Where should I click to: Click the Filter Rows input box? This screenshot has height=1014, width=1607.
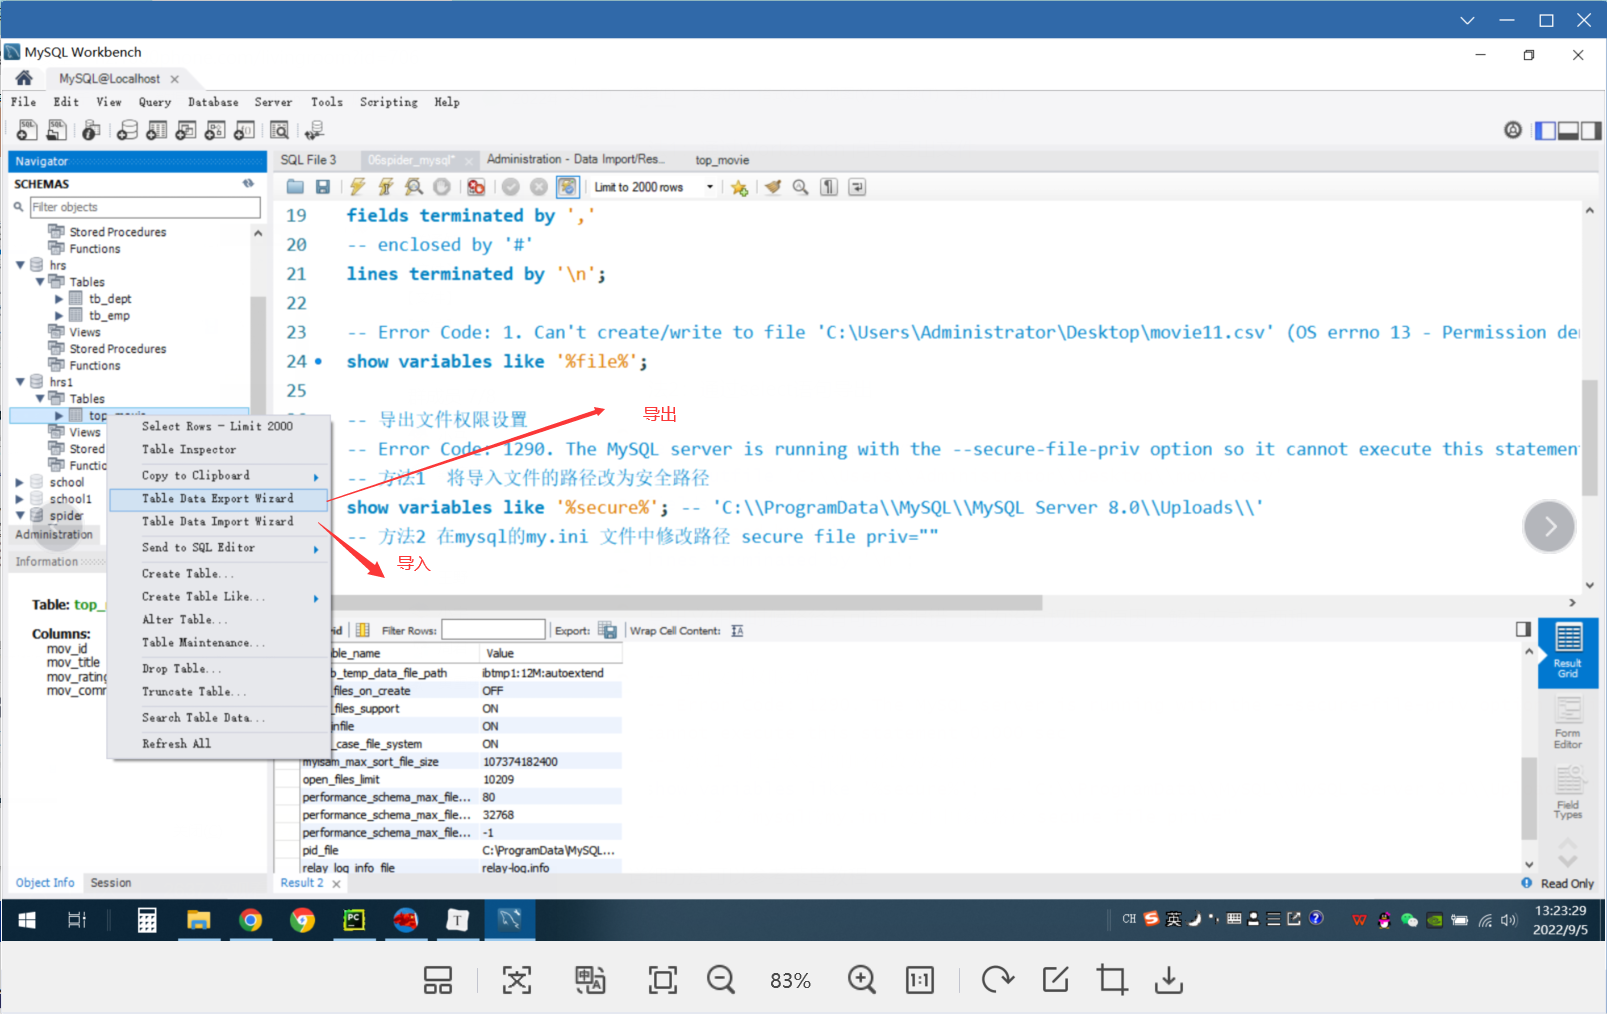493,630
